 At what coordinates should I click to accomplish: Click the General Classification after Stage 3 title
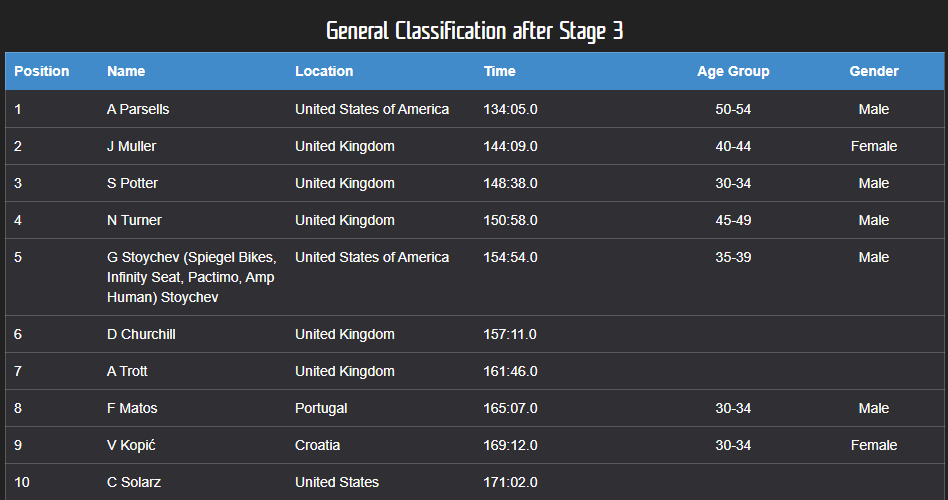point(474,31)
